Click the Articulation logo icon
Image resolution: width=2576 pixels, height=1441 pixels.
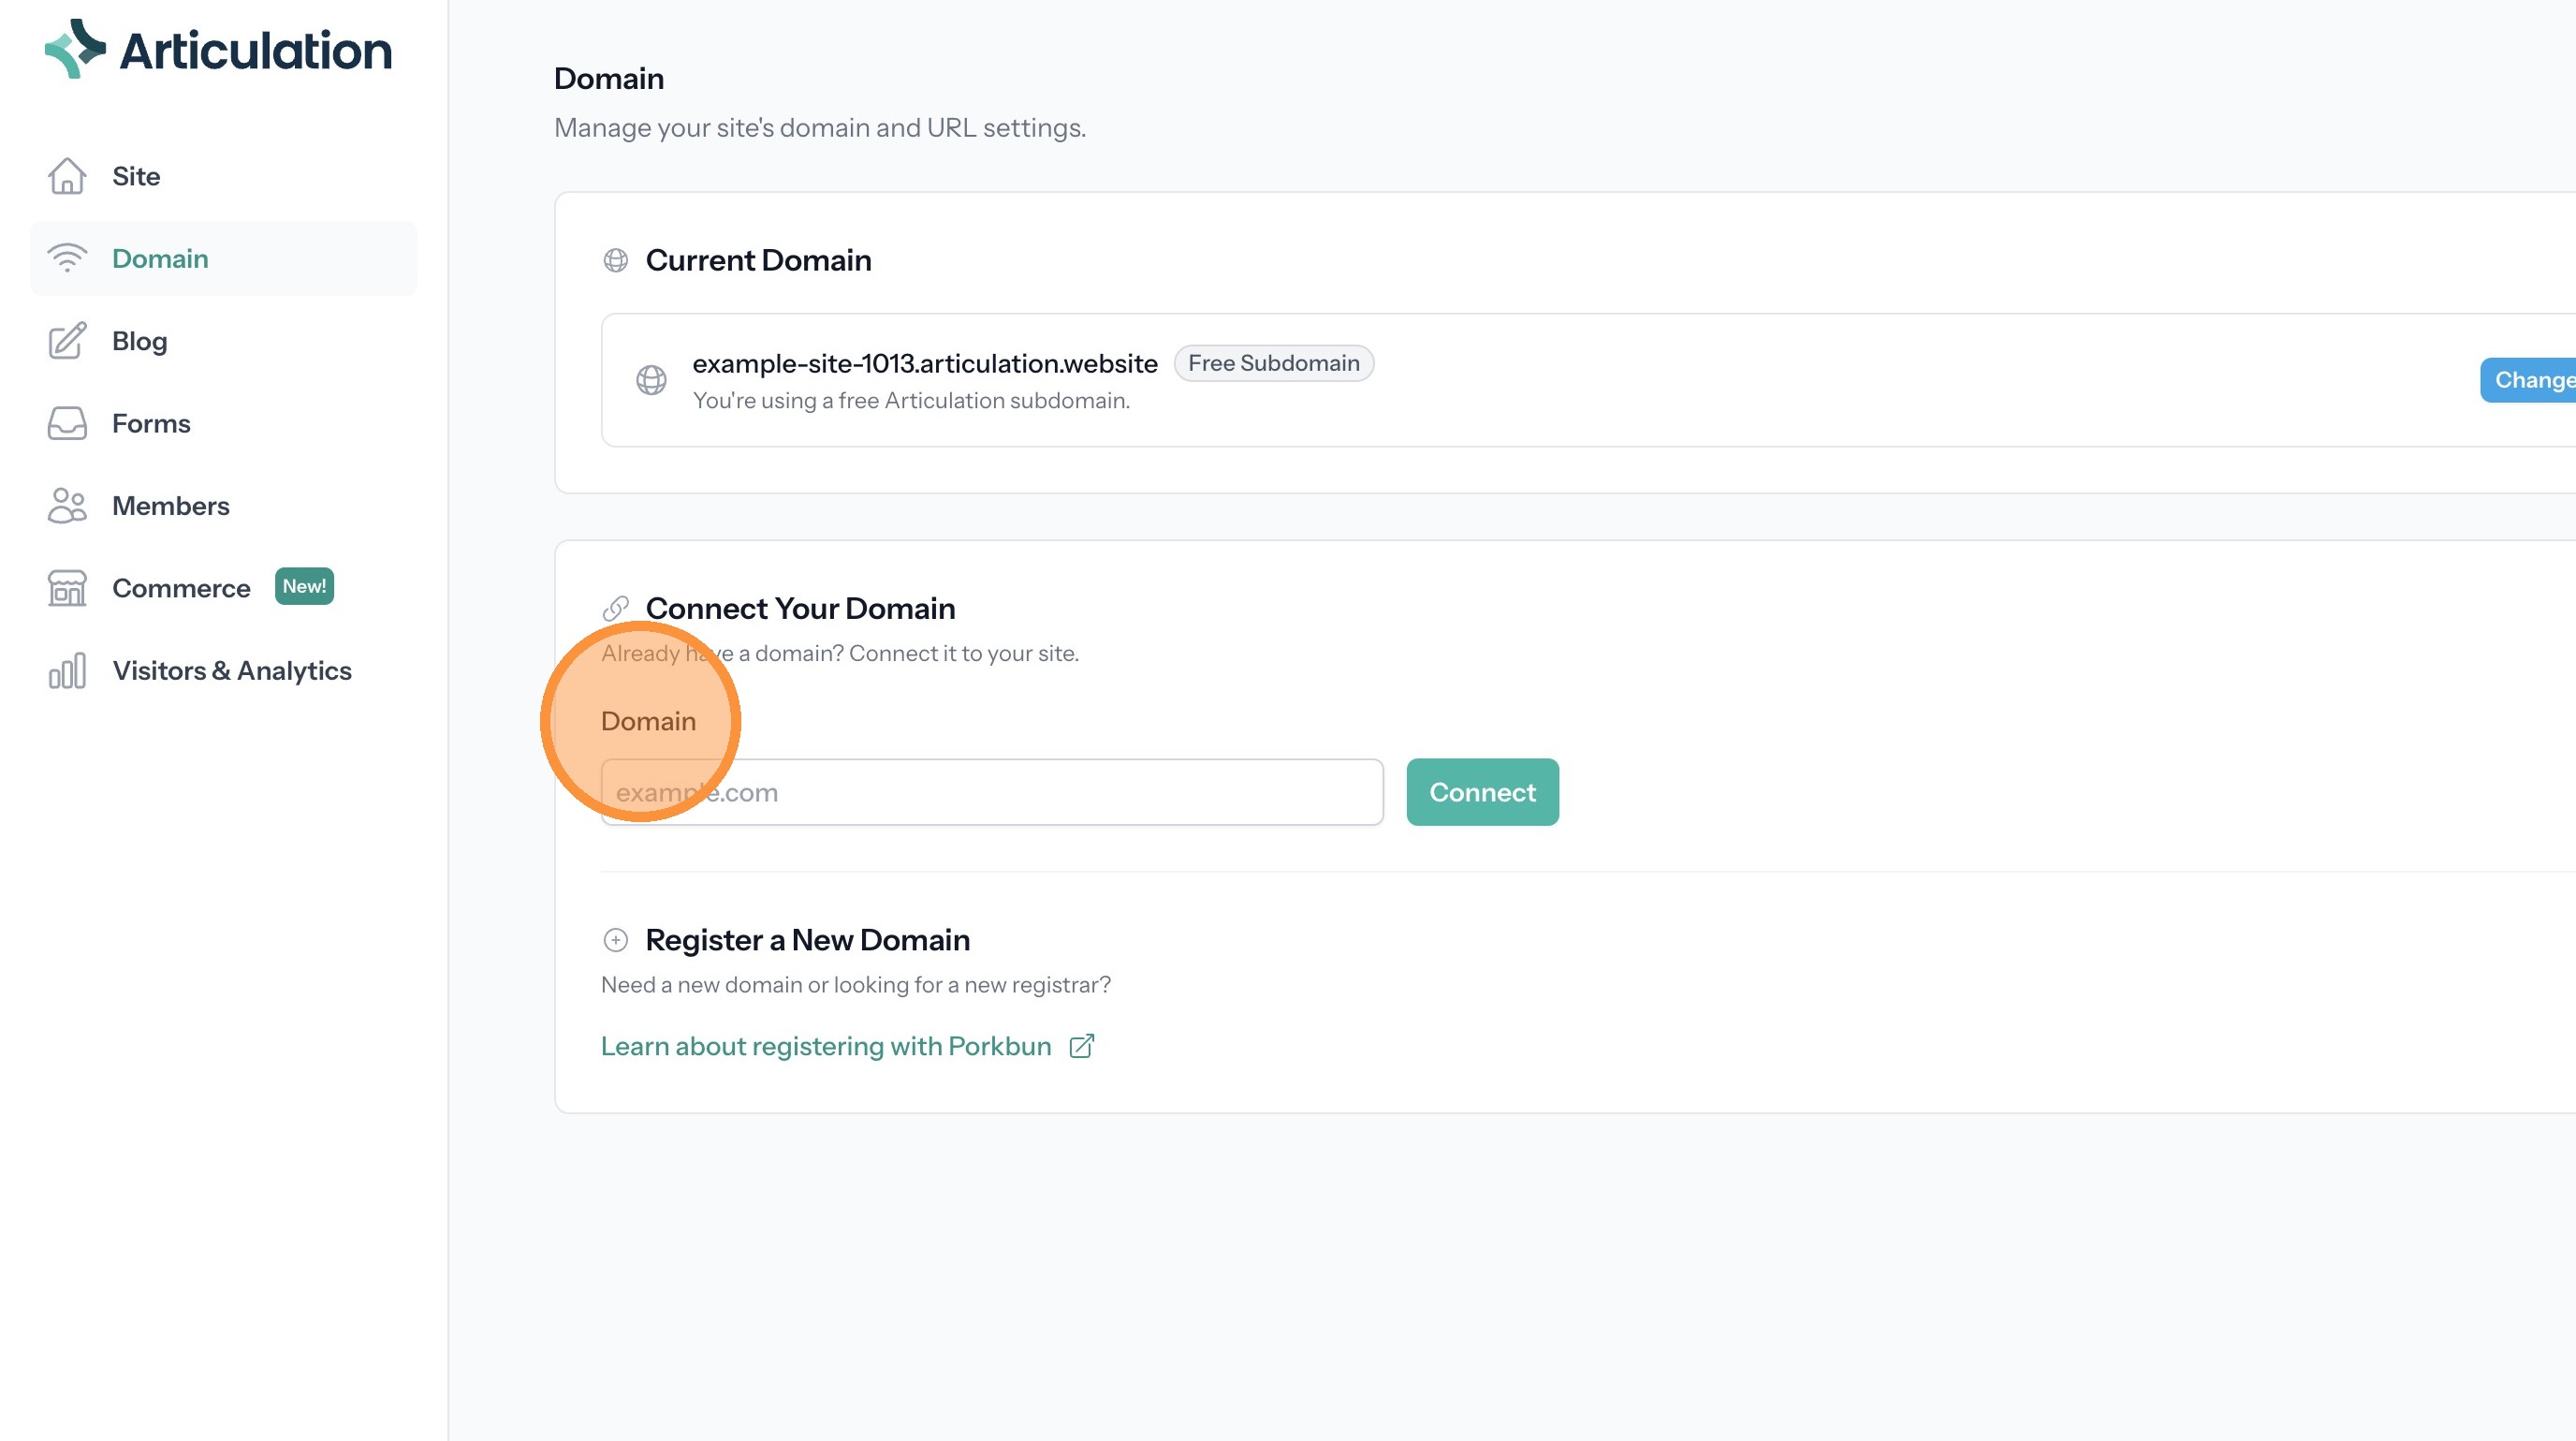[x=75, y=48]
